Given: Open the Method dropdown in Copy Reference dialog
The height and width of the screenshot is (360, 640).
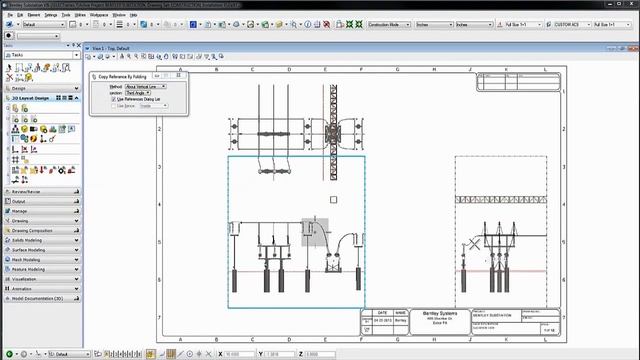Looking at the screenshot, I should pos(145,87).
